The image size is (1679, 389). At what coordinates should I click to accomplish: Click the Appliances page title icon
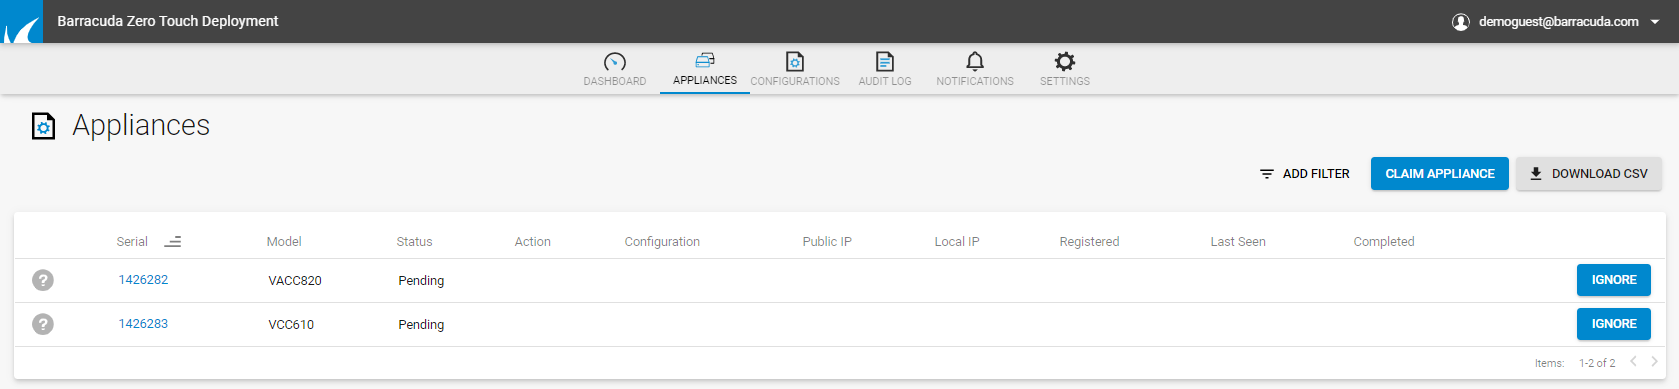[44, 126]
